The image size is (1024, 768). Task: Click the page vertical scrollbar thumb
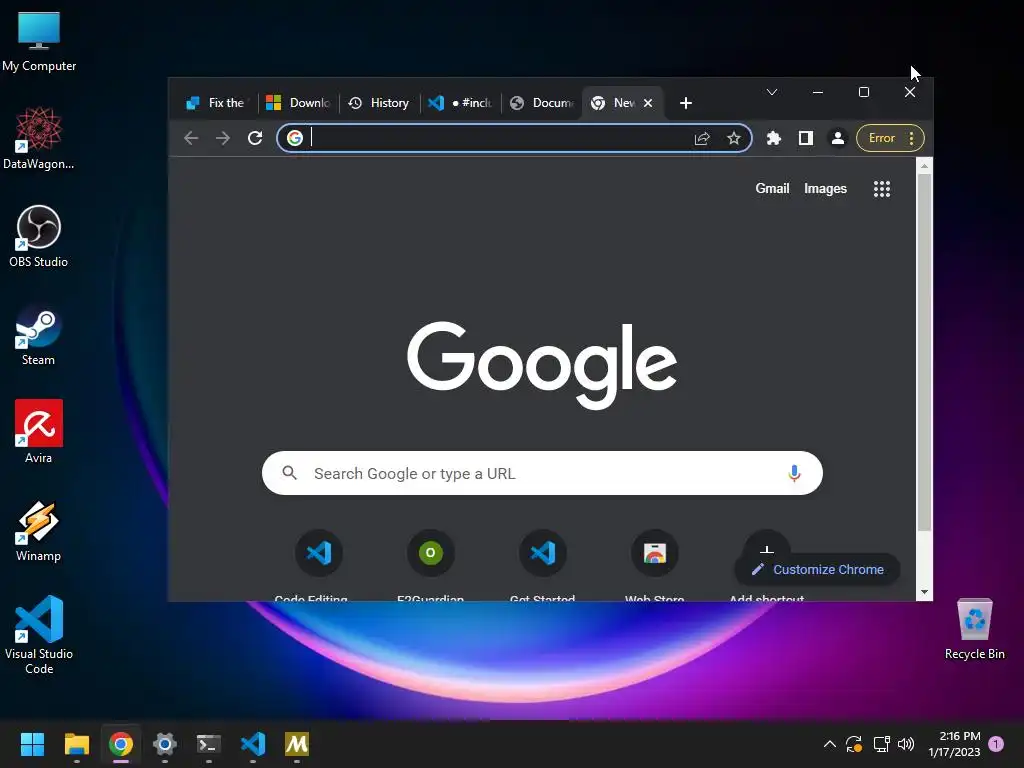pos(924,353)
